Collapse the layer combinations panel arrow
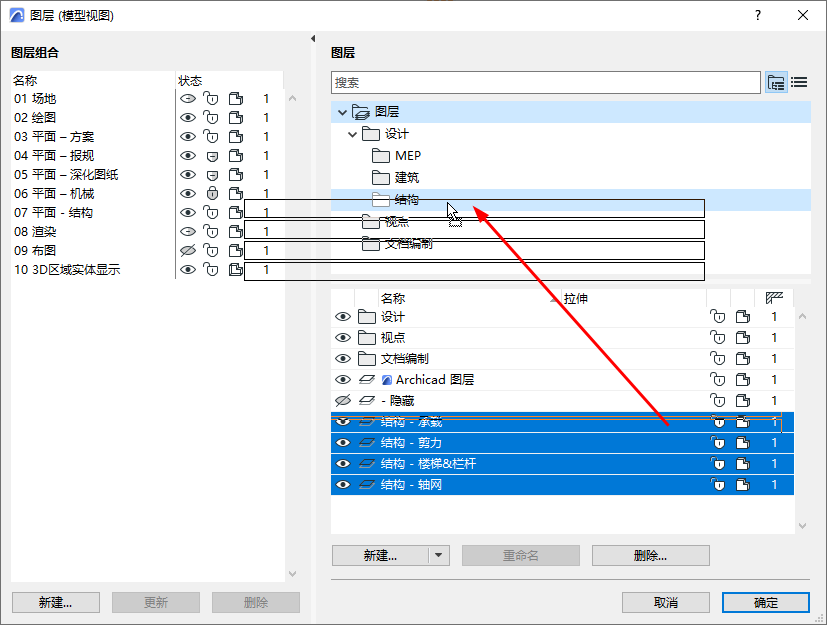Viewport: 827px width, 625px height. pyautogui.click(x=313, y=39)
